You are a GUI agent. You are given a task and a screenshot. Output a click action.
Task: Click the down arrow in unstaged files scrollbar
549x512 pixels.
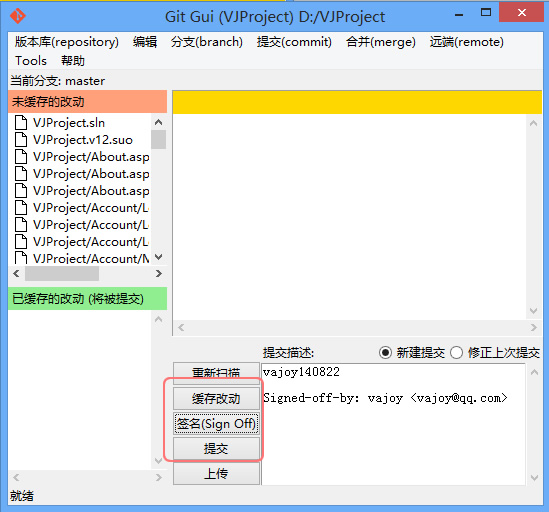(x=159, y=257)
